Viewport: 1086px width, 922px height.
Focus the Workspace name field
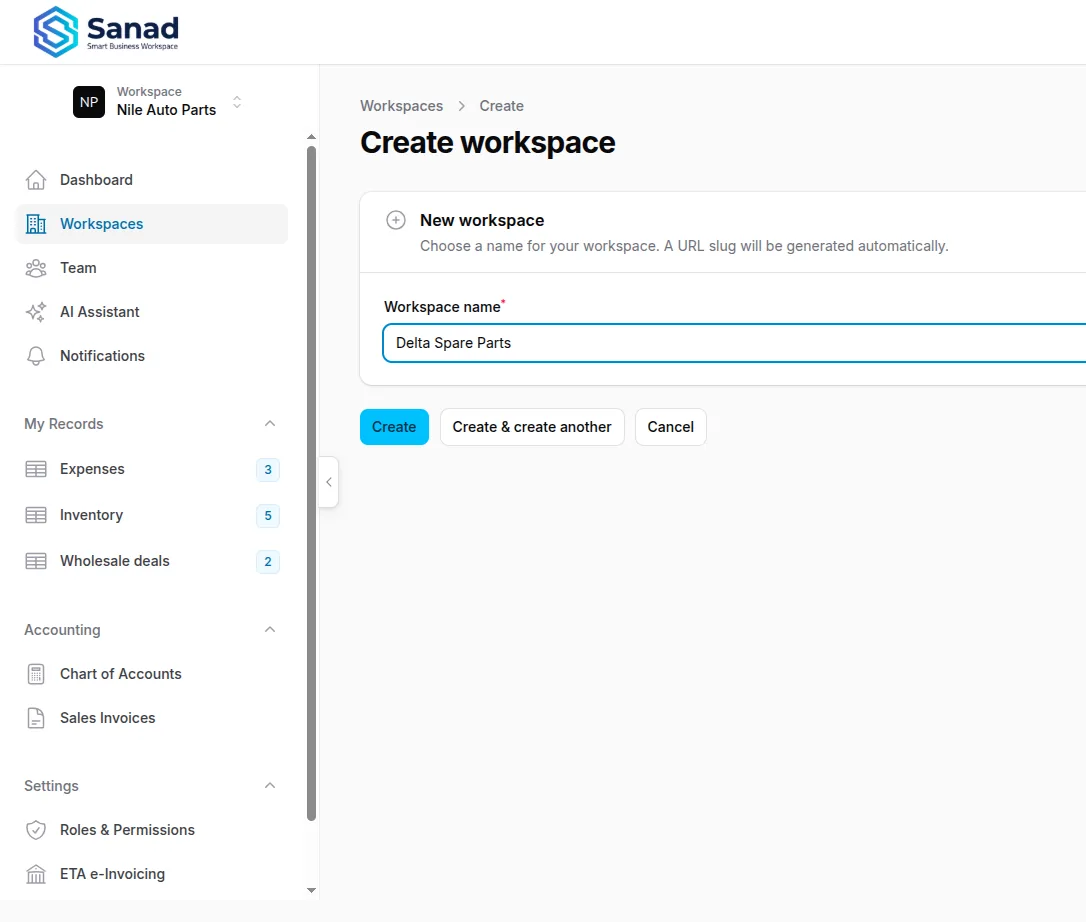click(x=734, y=343)
